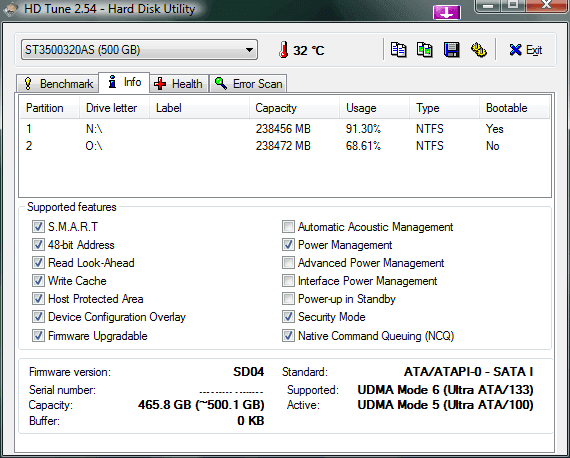Click the save screenshot floppy icon
The height and width of the screenshot is (458, 570).
451,50
